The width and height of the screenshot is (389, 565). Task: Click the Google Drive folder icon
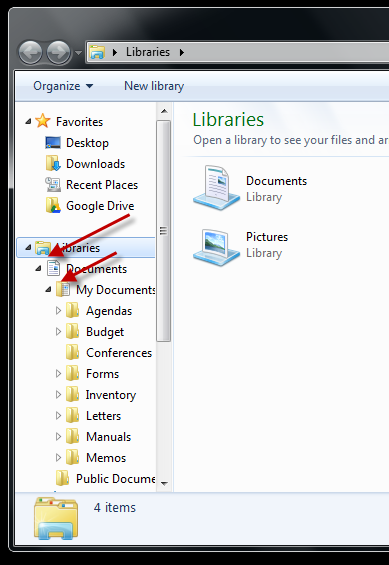(53, 205)
